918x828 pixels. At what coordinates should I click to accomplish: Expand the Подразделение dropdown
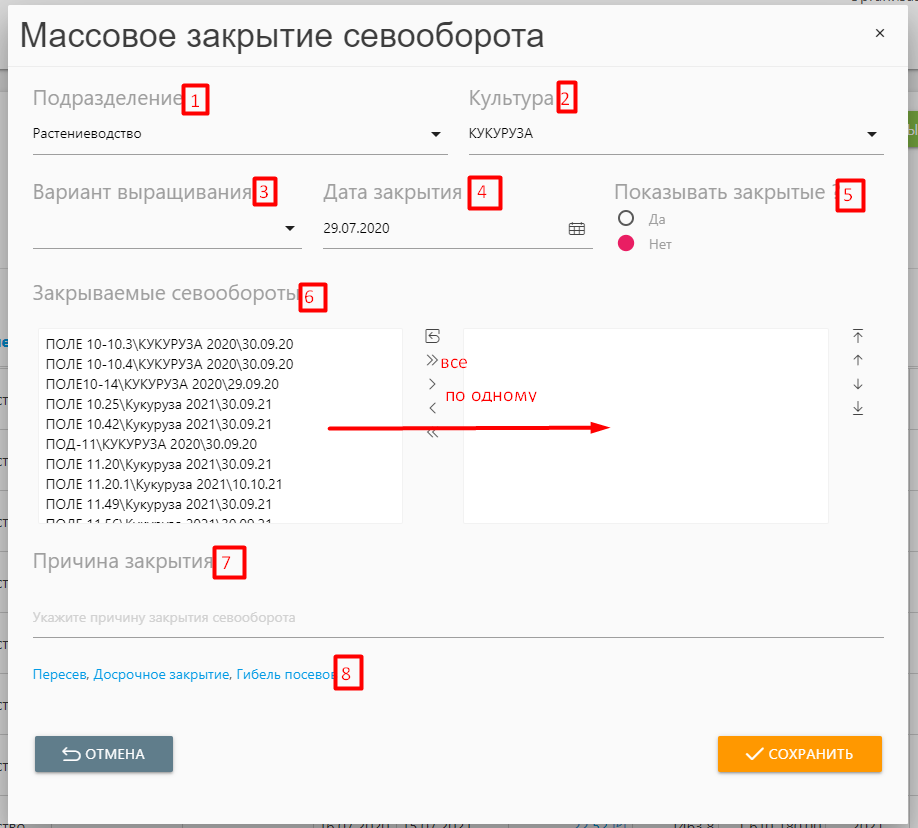pyautogui.click(x=436, y=134)
